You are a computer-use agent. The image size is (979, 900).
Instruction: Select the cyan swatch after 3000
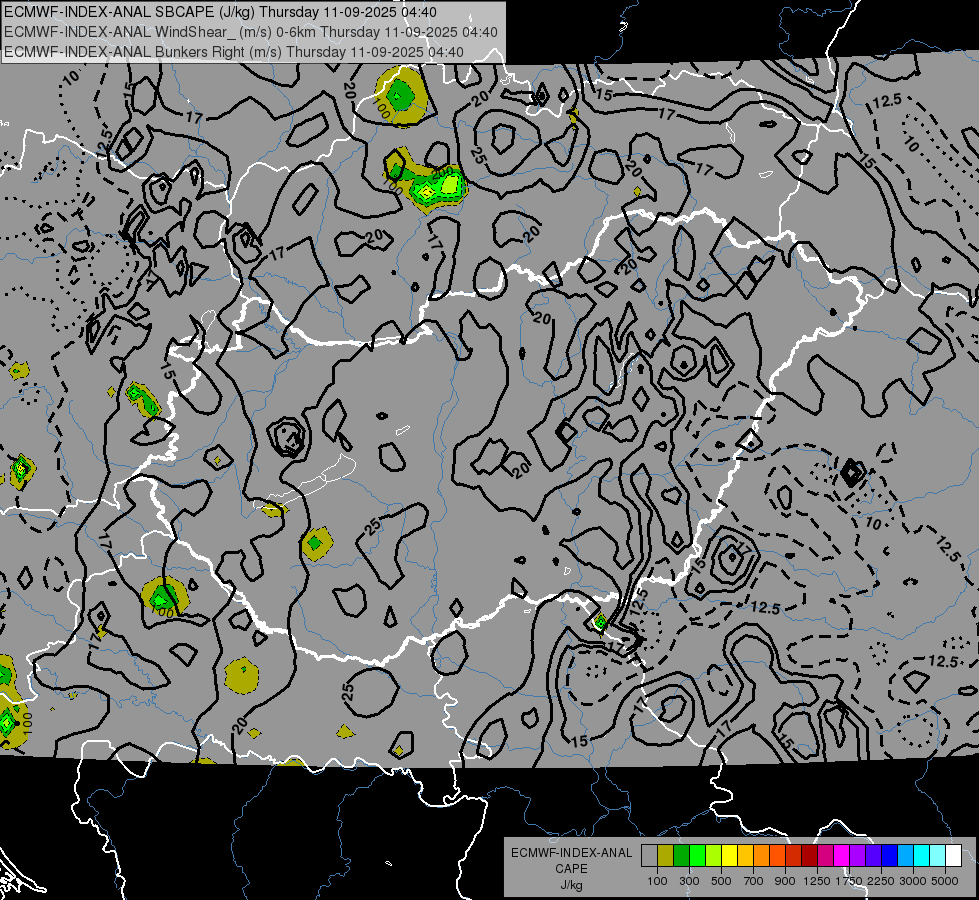pos(922,856)
